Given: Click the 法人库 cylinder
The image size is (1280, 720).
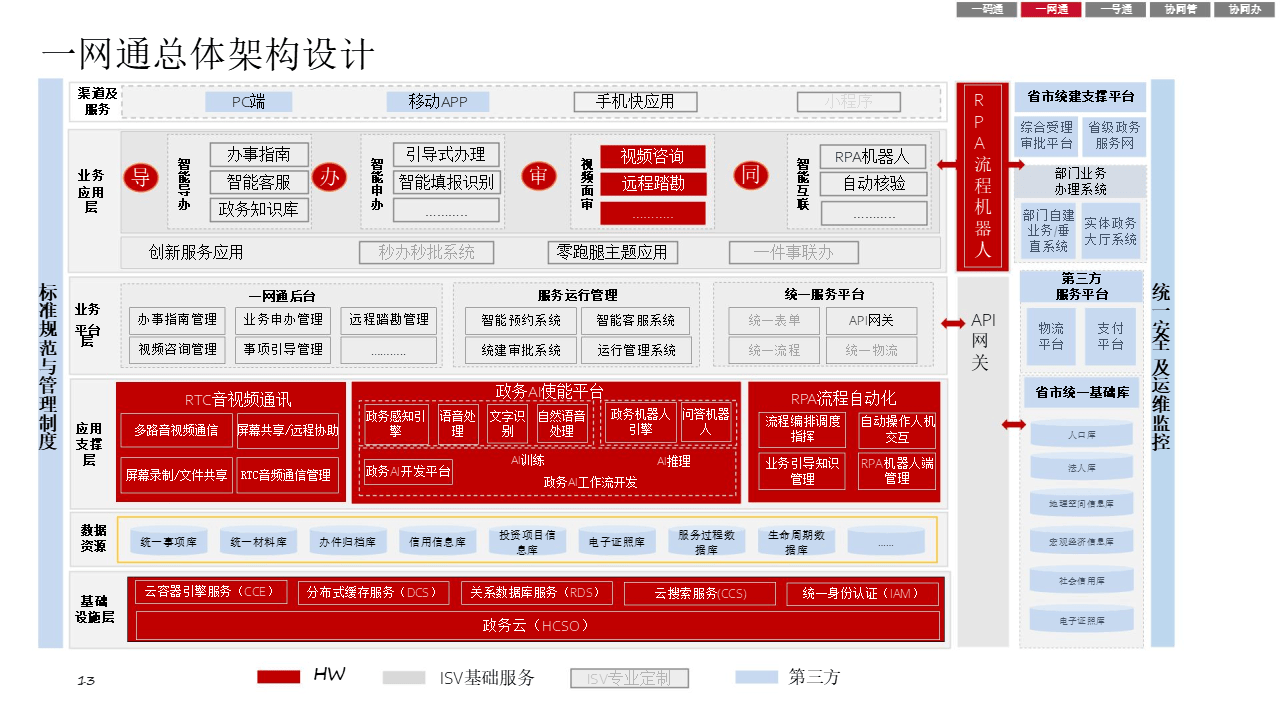Looking at the screenshot, I should point(1082,467).
